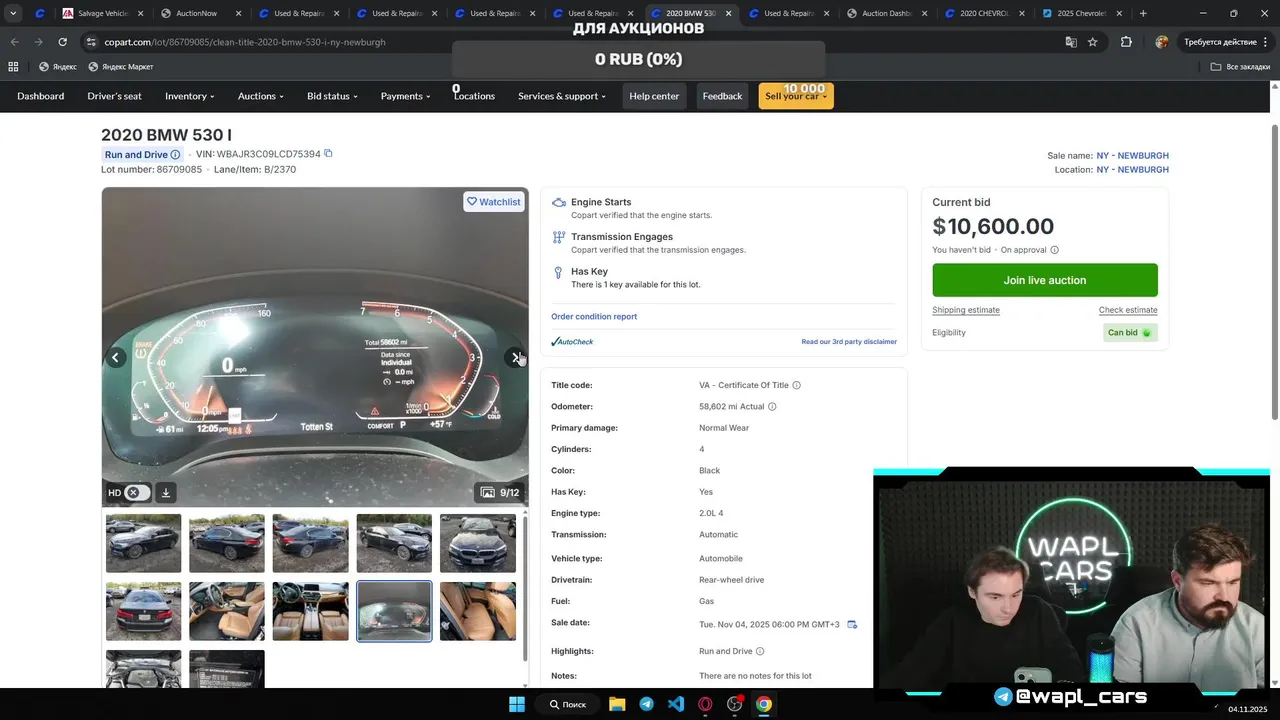Open Visual Studio Code from taskbar

point(676,704)
